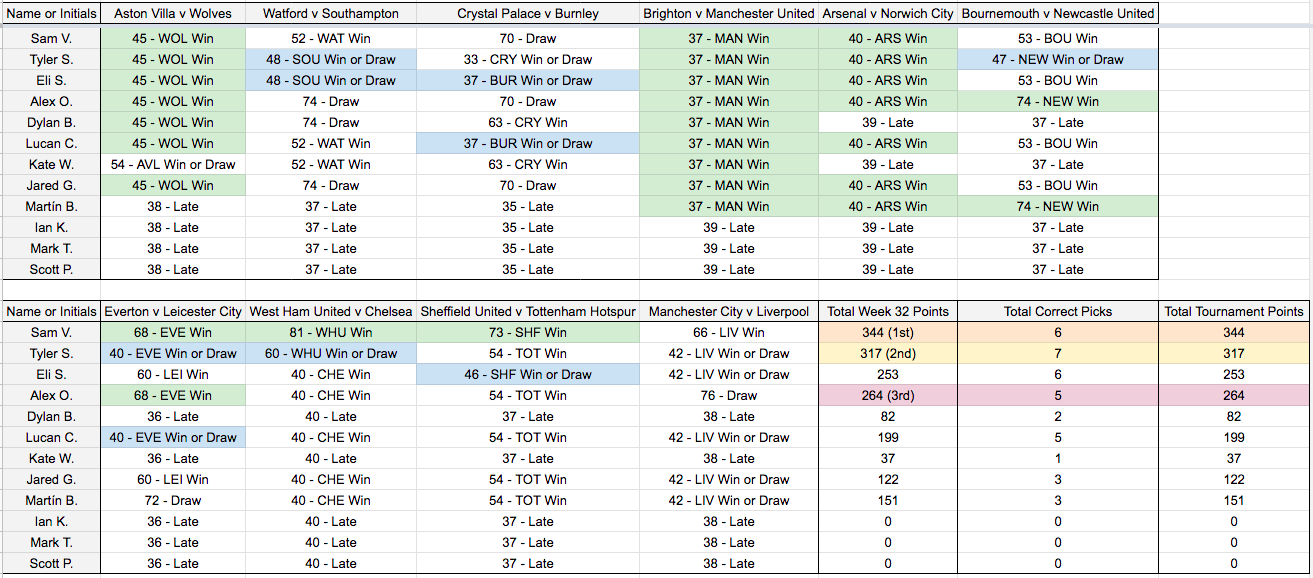This screenshot has height=578, width=1313.
Task: Click the Manchester City v Liverpool header
Action: (728, 312)
